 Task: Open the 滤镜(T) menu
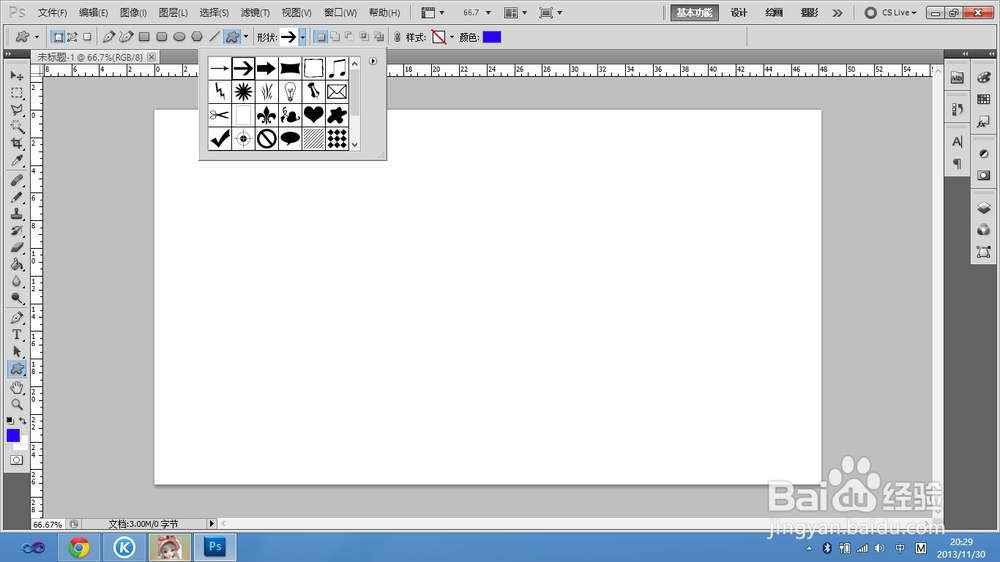[255, 12]
